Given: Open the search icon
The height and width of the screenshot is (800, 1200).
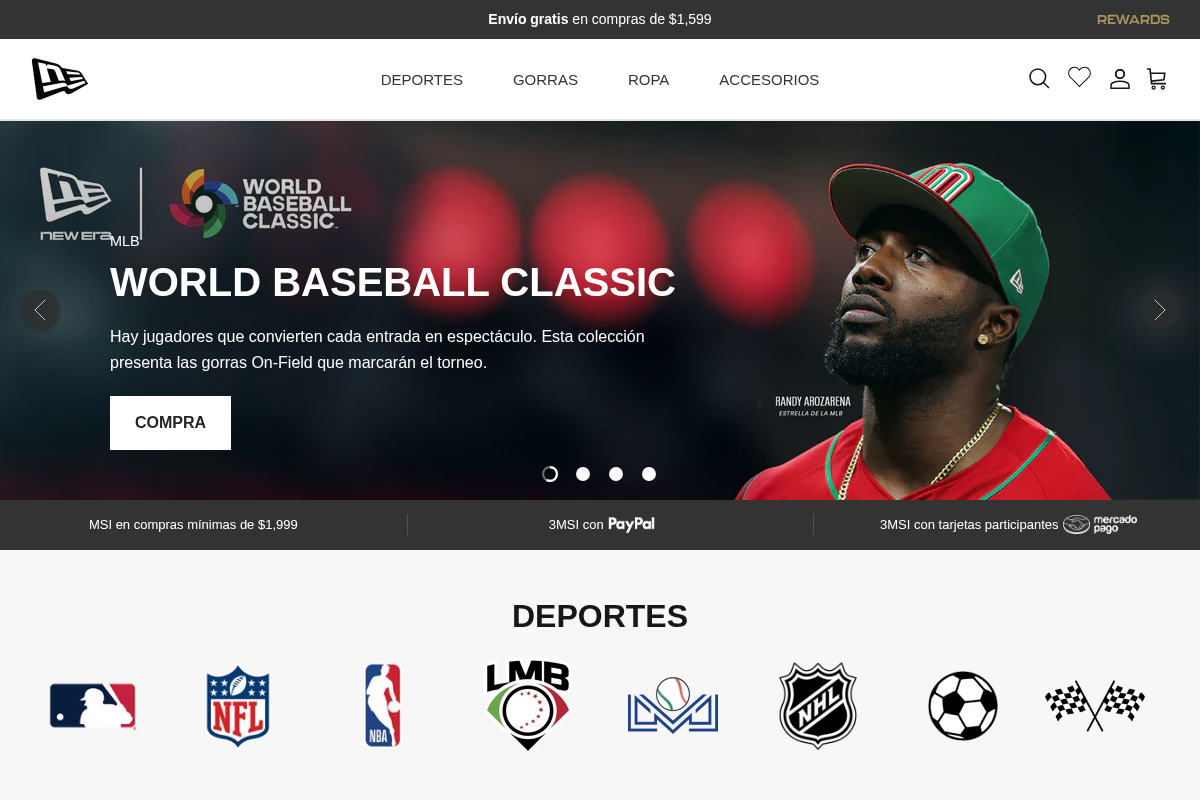Looking at the screenshot, I should point(1039,78).
